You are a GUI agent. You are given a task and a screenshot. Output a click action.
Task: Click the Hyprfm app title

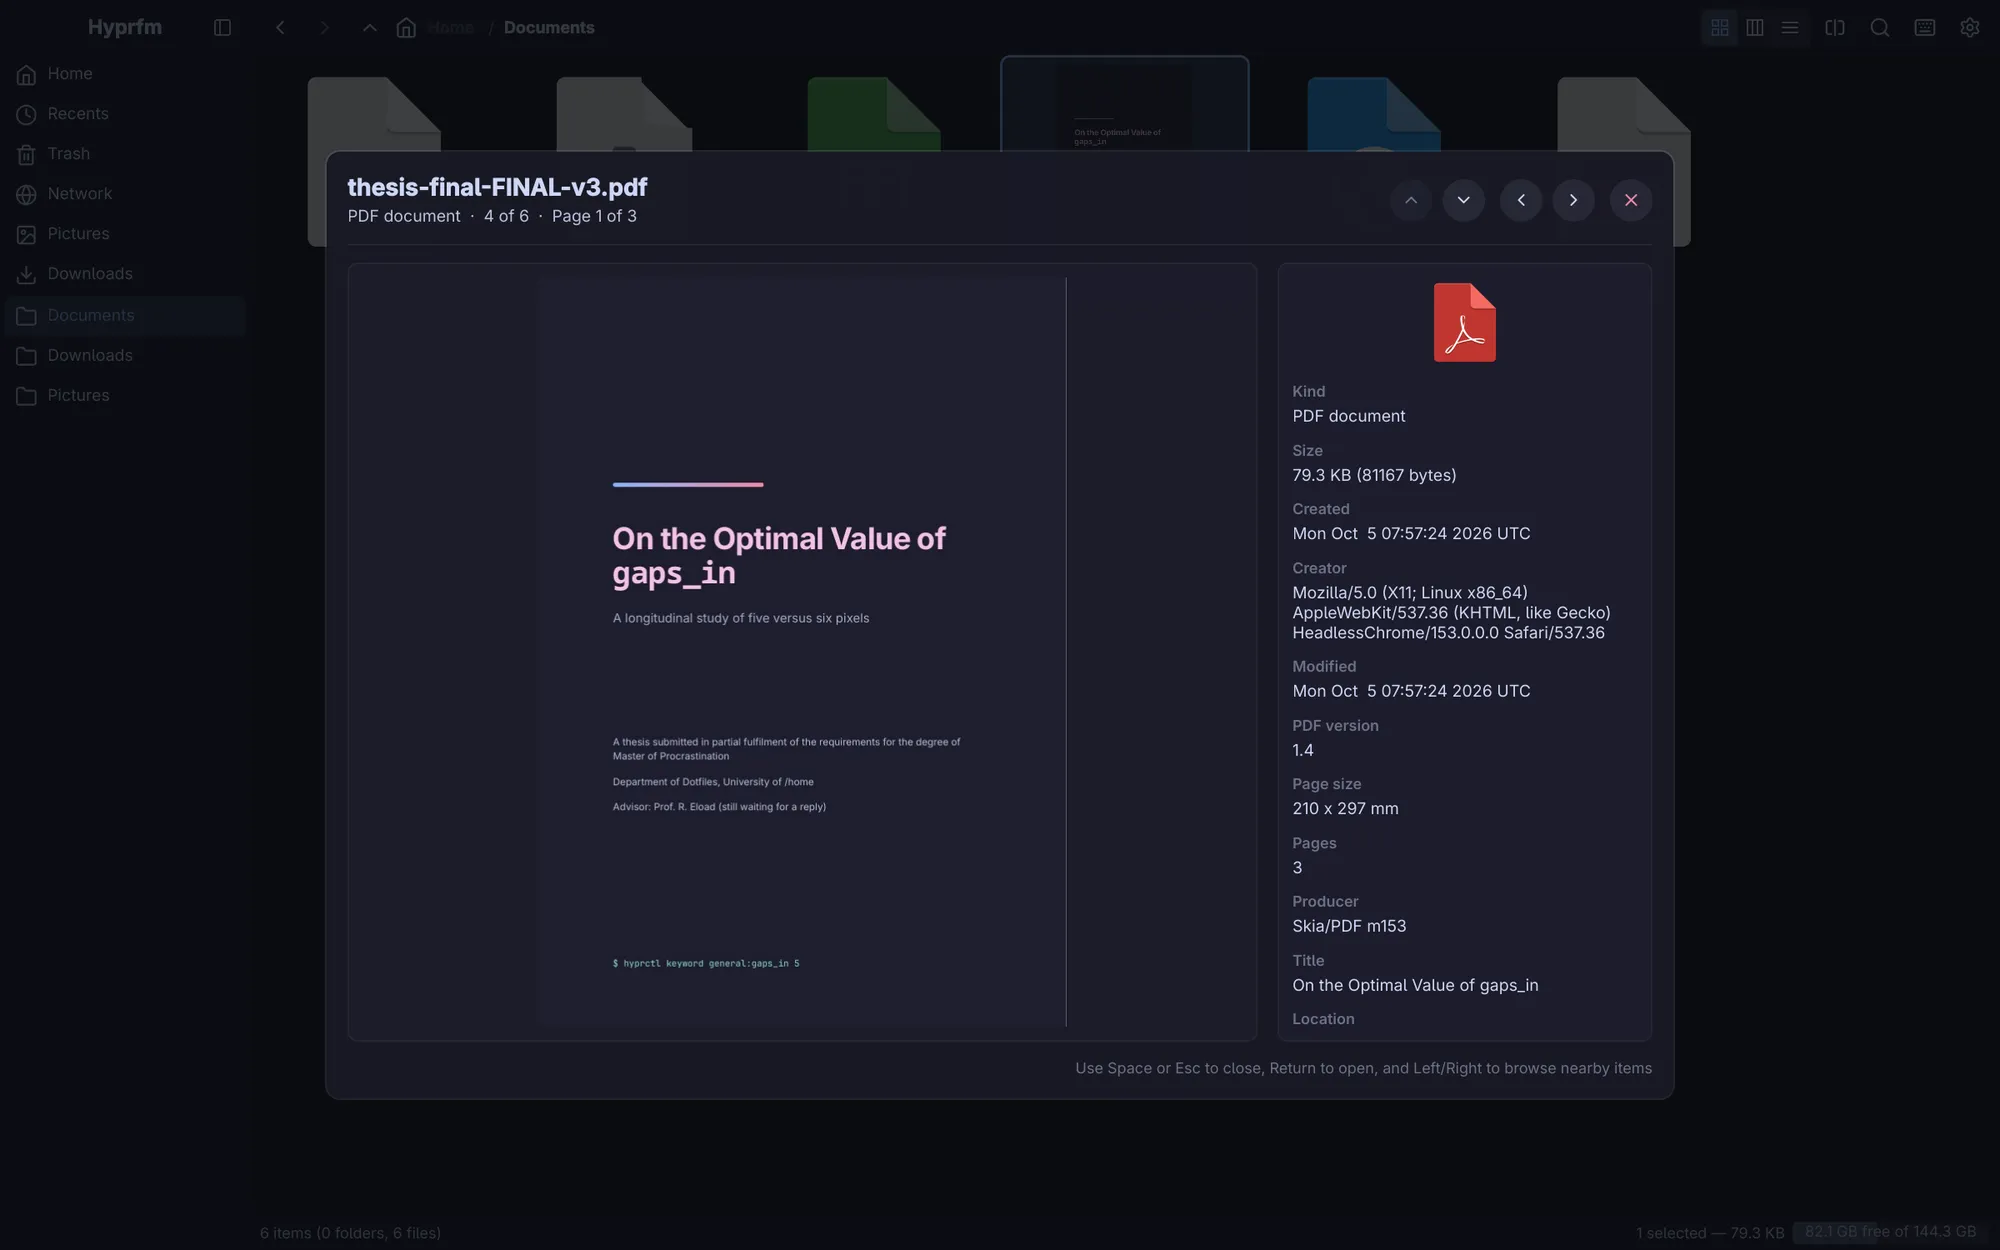(x=125, y=28)
